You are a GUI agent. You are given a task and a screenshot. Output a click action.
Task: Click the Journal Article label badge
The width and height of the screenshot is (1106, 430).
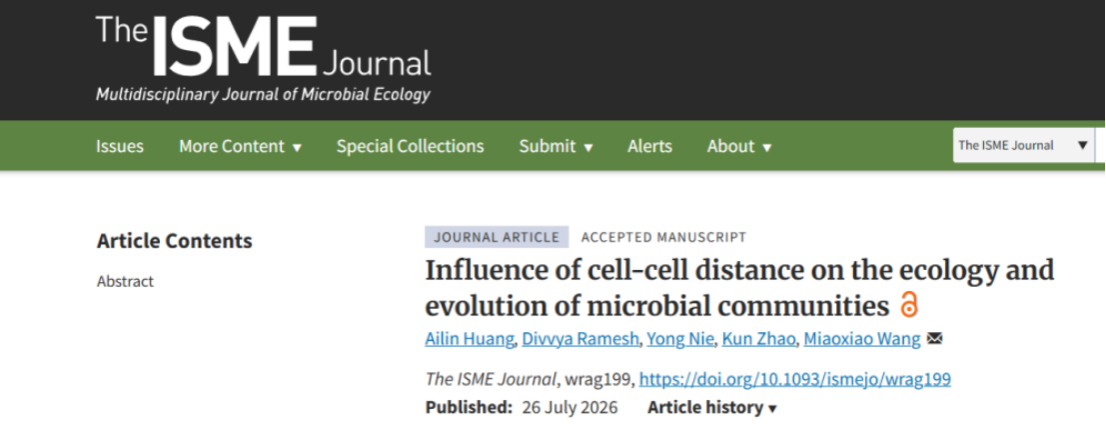point(497,237)
